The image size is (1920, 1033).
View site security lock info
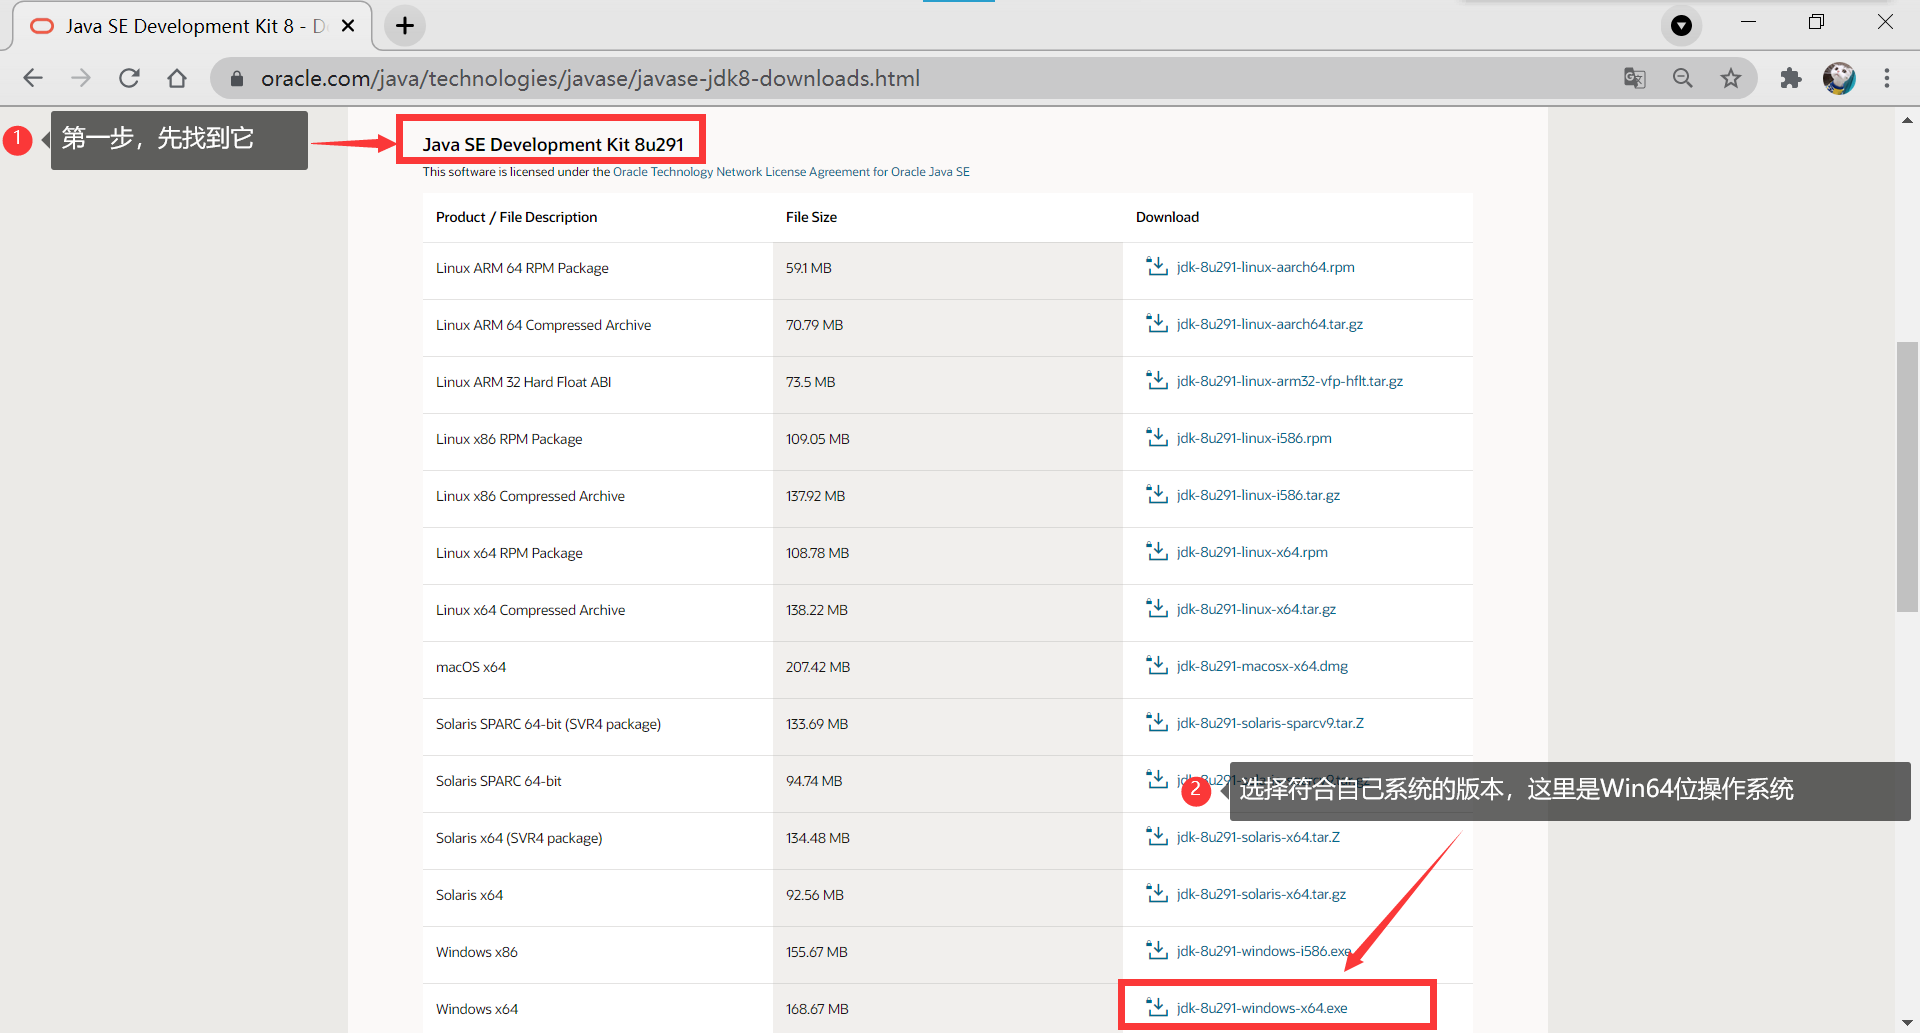click(237, 78)
